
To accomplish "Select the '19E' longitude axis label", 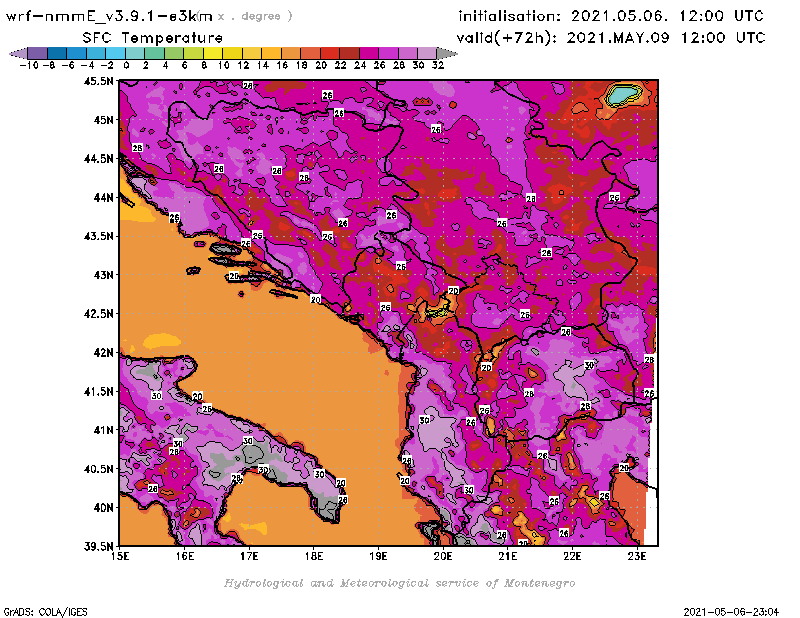I will pos(379,556).
